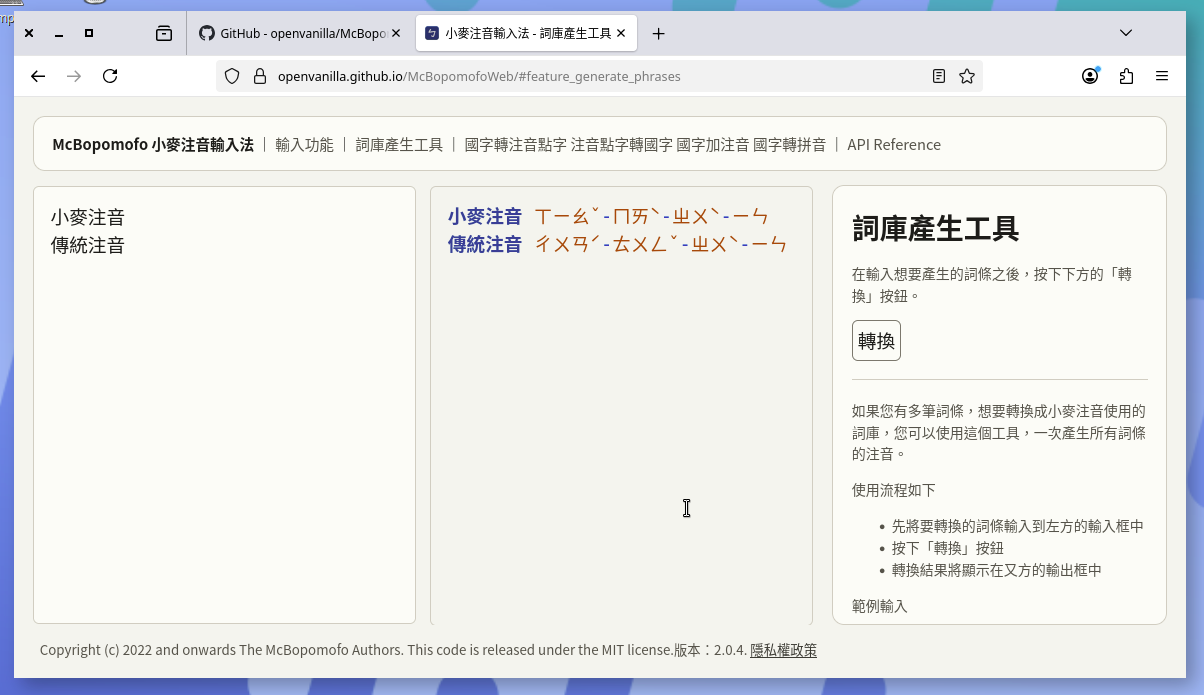Open the Firefox account icon
Image resolution: width=1204 pixels, height=695 pixels.
point(1090,76)
